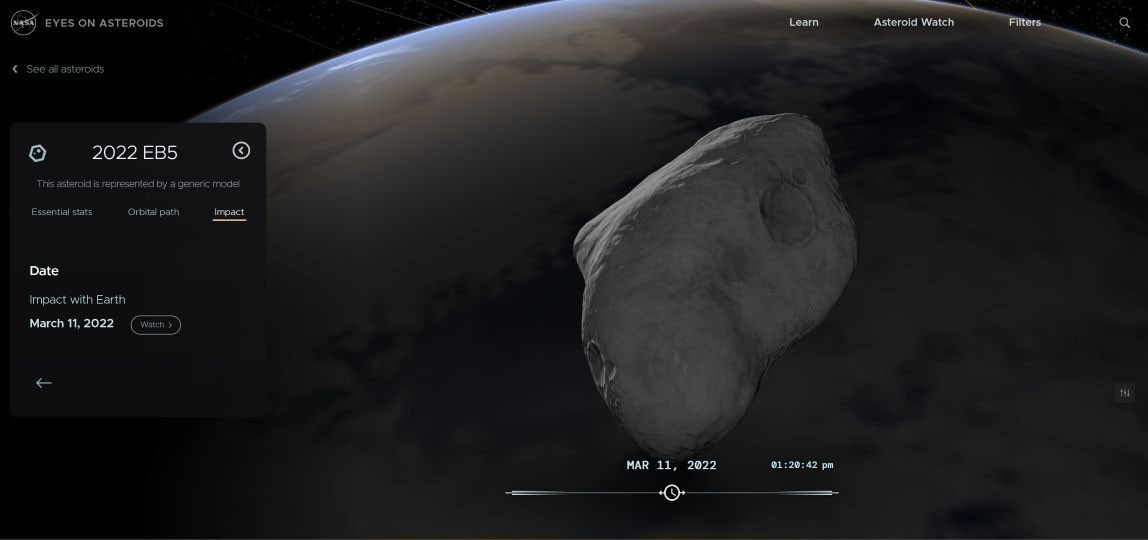Click the Date heading in the panel
Screen dimensions: 1148x540
coord(44,271)
